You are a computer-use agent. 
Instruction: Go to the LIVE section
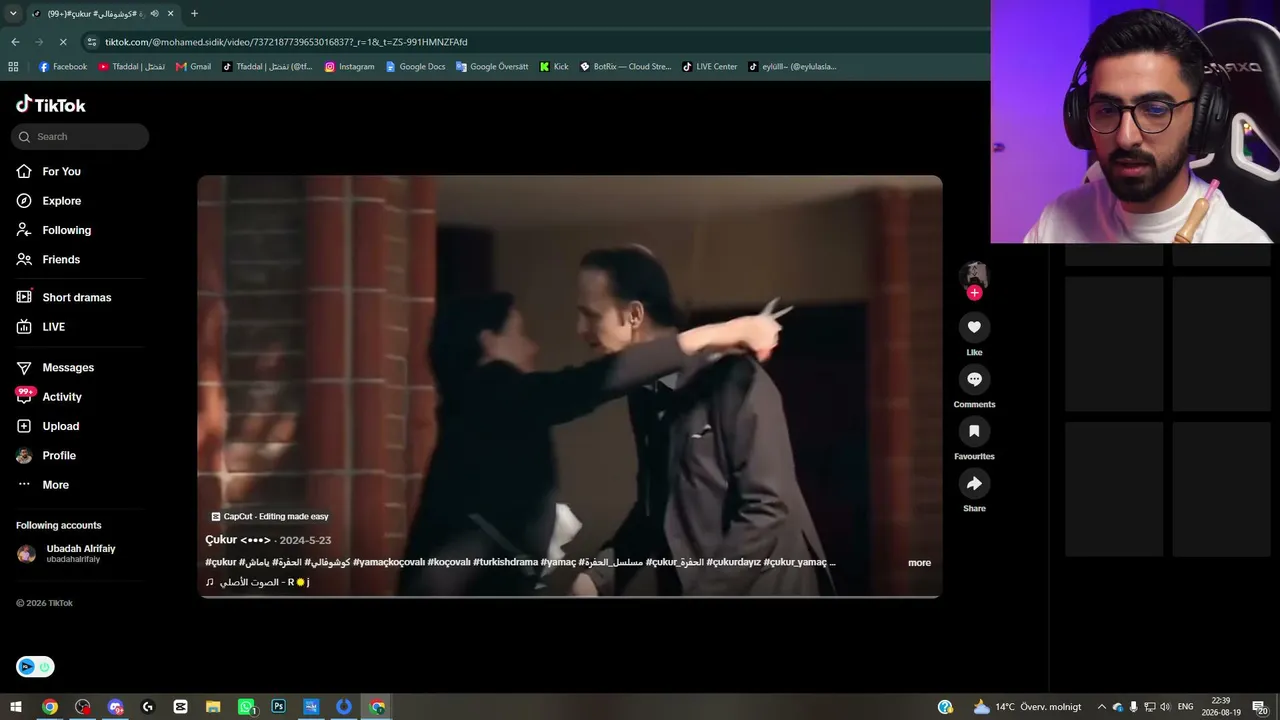tap(41, 327)
